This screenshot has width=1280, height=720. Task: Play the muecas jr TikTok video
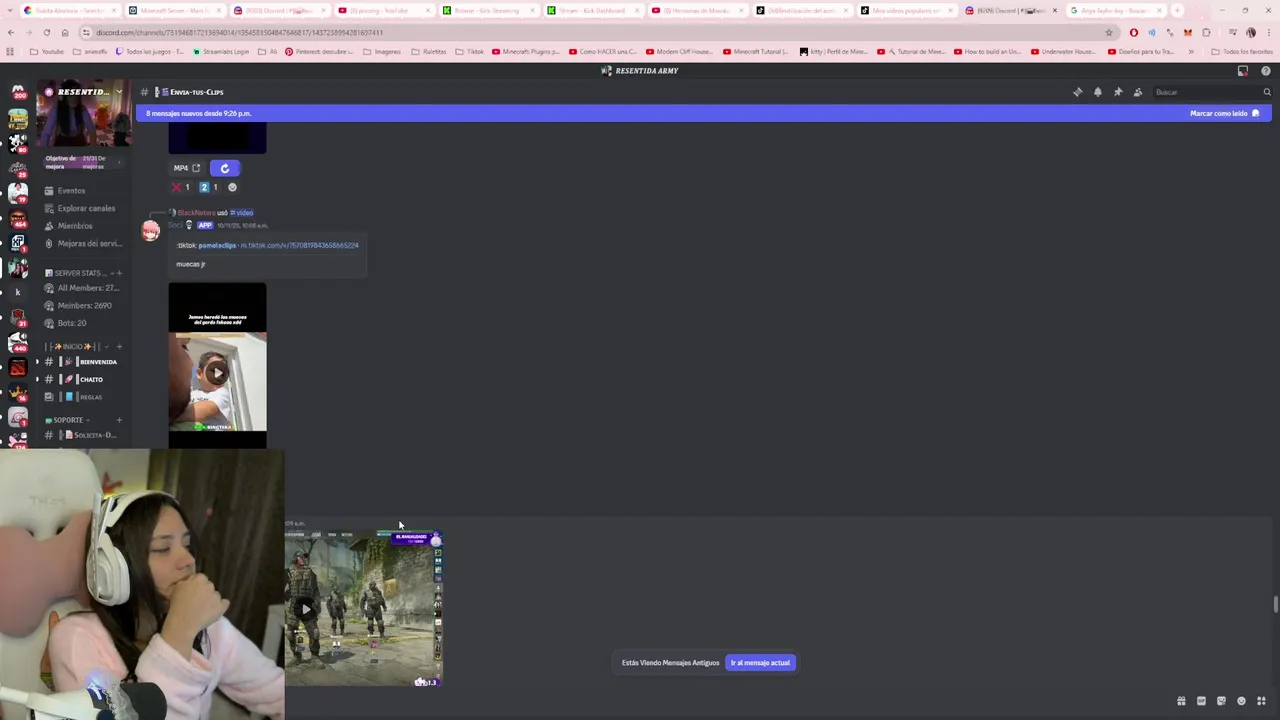(217, 373)
